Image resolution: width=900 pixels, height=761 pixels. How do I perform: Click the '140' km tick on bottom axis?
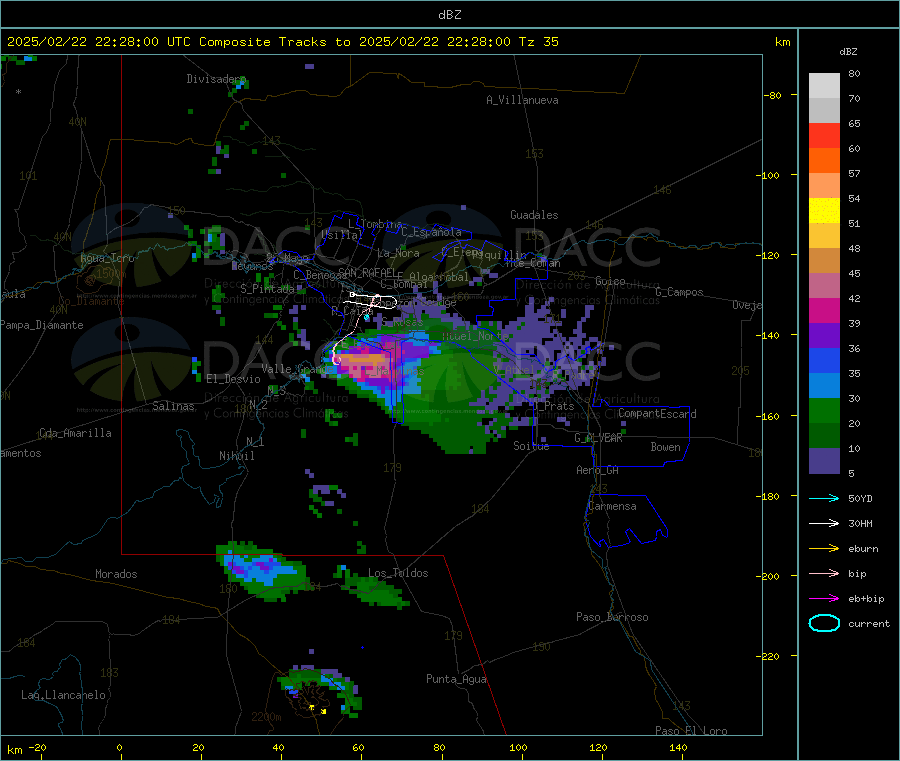678,747
